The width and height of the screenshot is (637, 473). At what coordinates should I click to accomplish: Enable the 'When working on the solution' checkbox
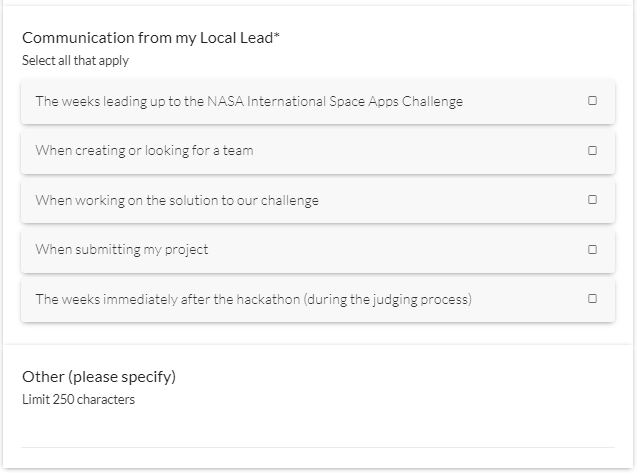point(592,200)
